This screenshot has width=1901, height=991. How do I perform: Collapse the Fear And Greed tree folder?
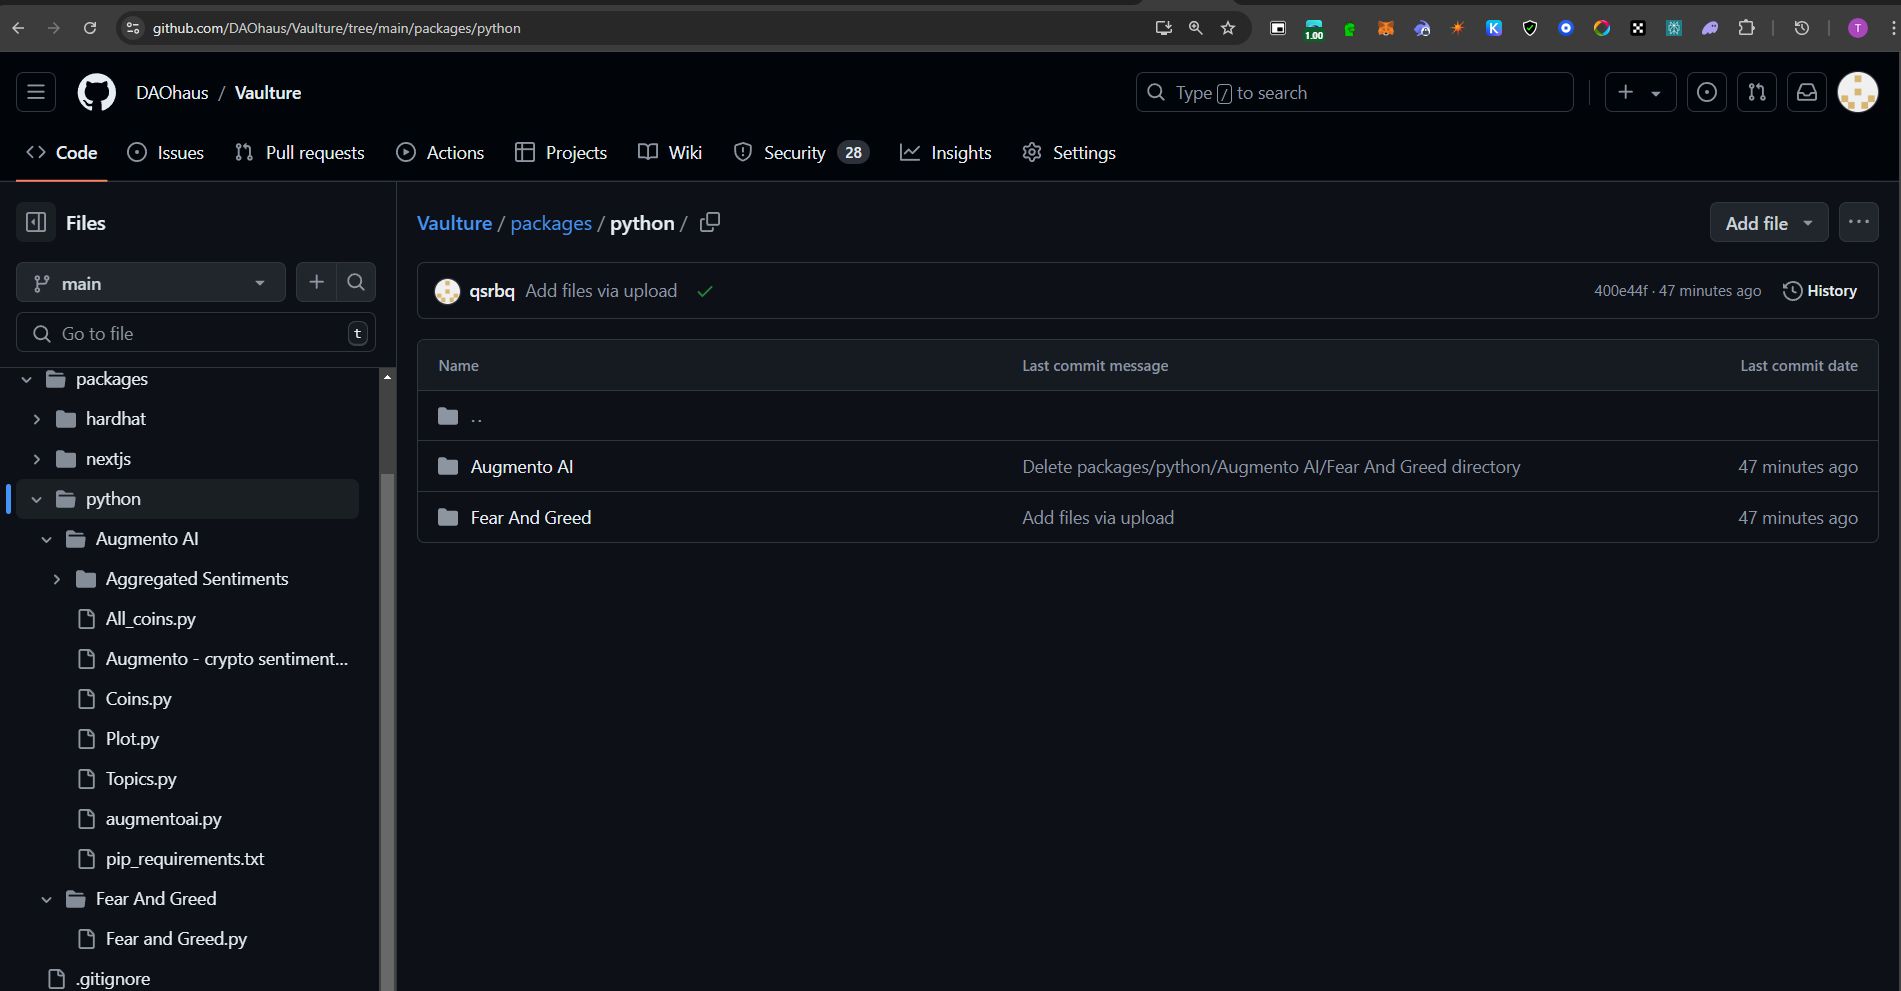[x=47, y=899]
